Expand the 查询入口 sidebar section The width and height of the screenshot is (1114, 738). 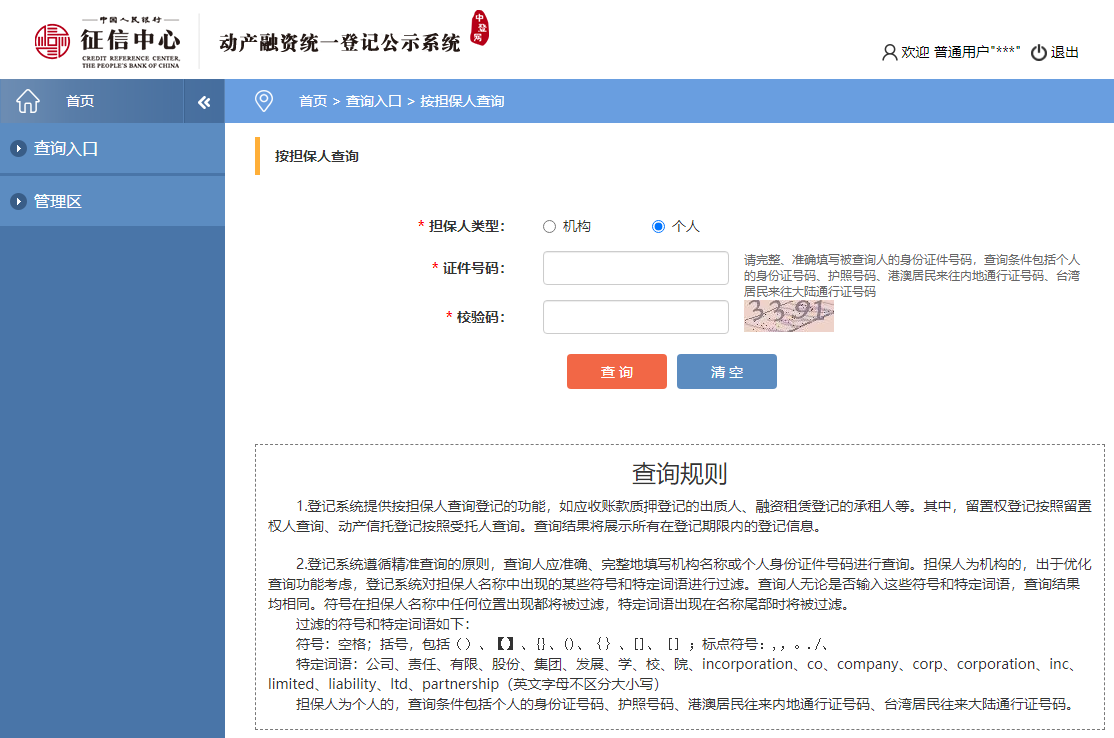(x=66, y=149)
